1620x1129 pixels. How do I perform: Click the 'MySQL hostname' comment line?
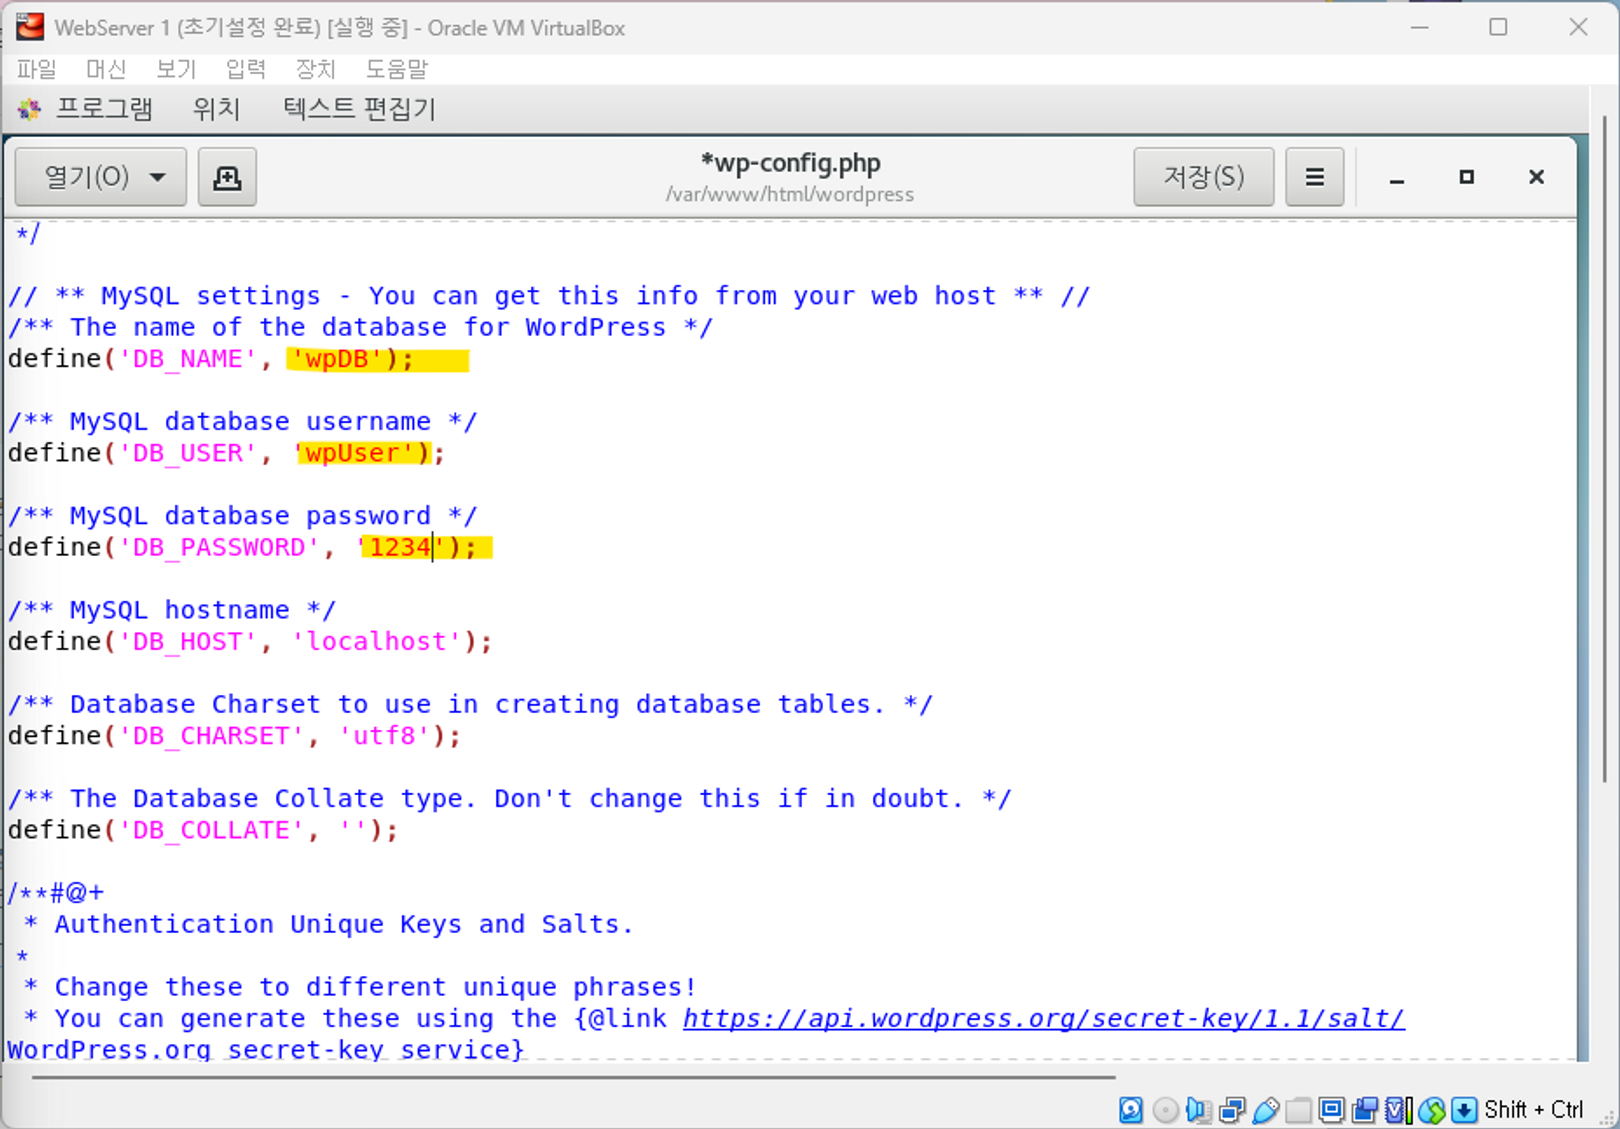[x=172, y=610]
